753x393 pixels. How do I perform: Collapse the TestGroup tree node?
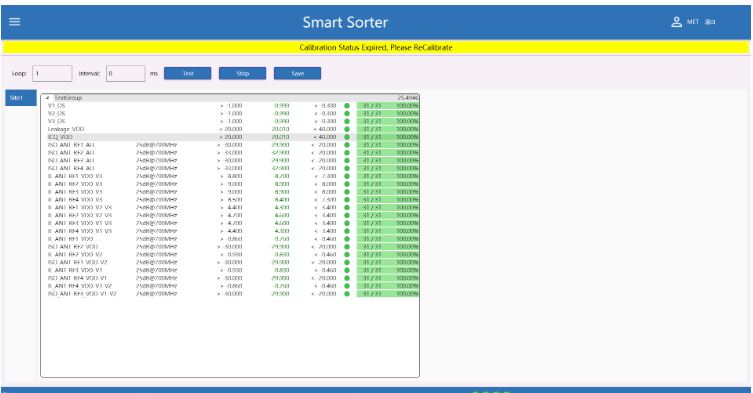click(x=47, y=98)
